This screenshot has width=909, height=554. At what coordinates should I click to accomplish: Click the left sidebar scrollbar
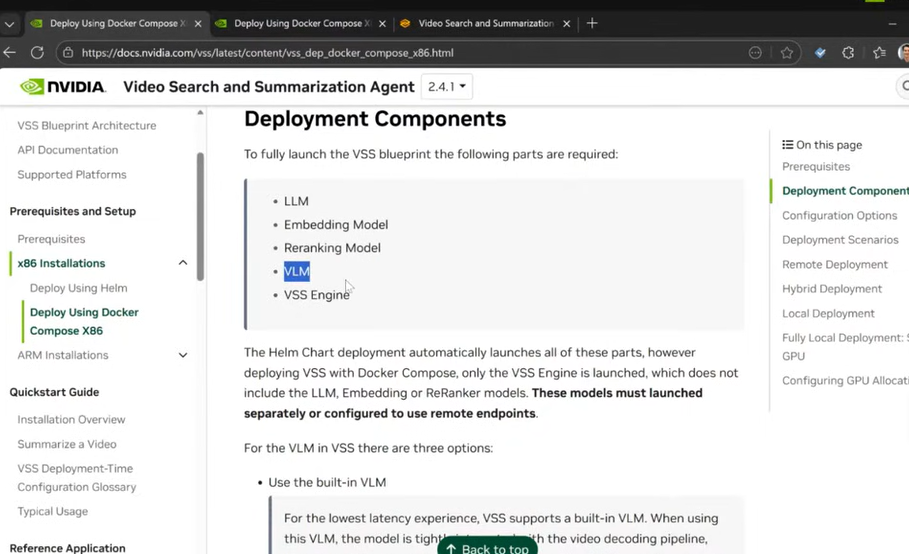[200, 210]
